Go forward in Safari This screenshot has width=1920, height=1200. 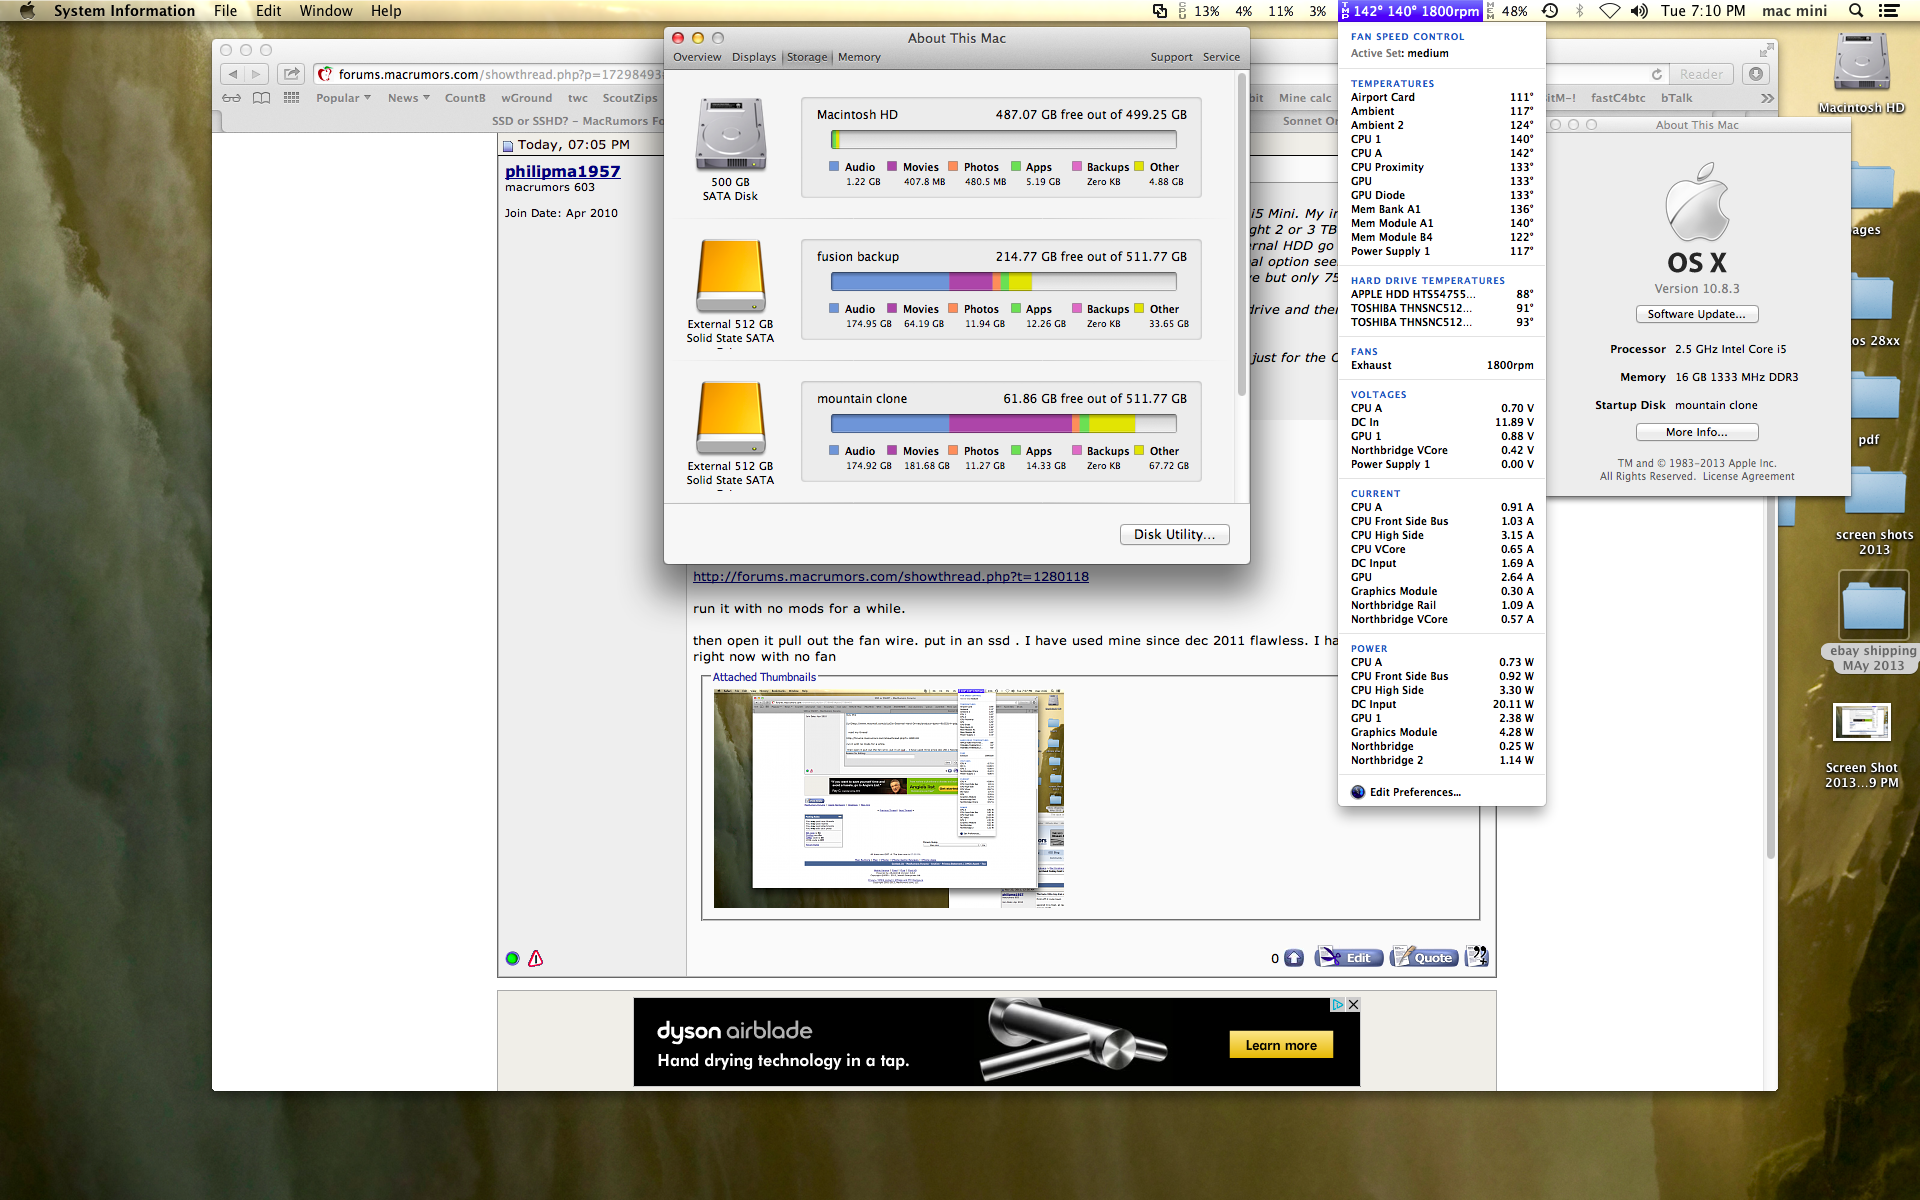pos(257,74)
